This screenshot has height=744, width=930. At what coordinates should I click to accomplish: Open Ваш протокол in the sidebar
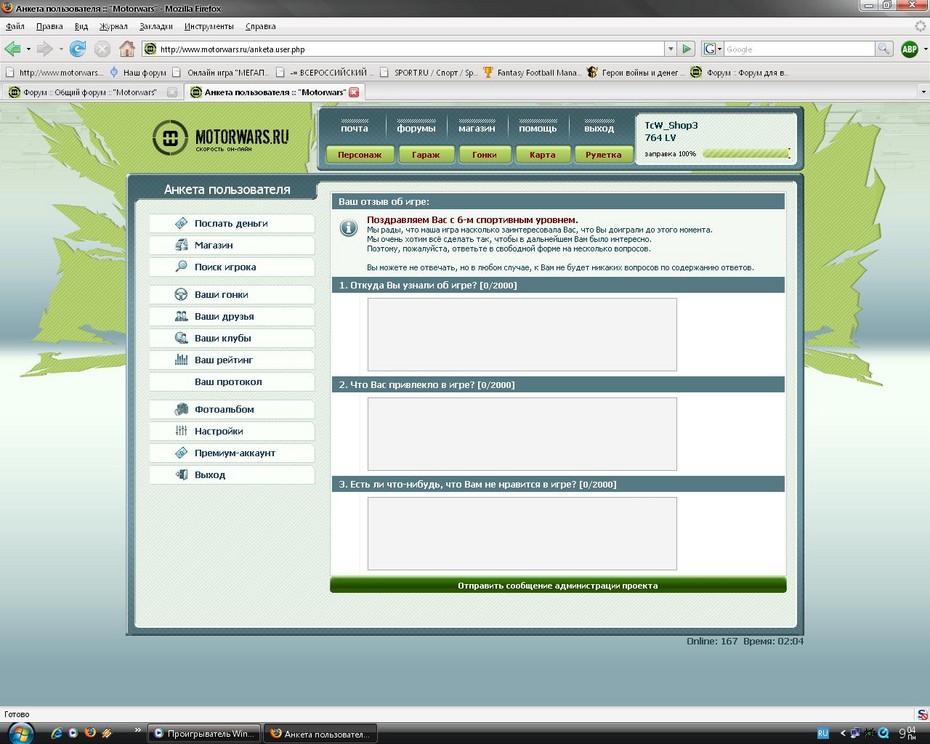[x=231, y=381]
